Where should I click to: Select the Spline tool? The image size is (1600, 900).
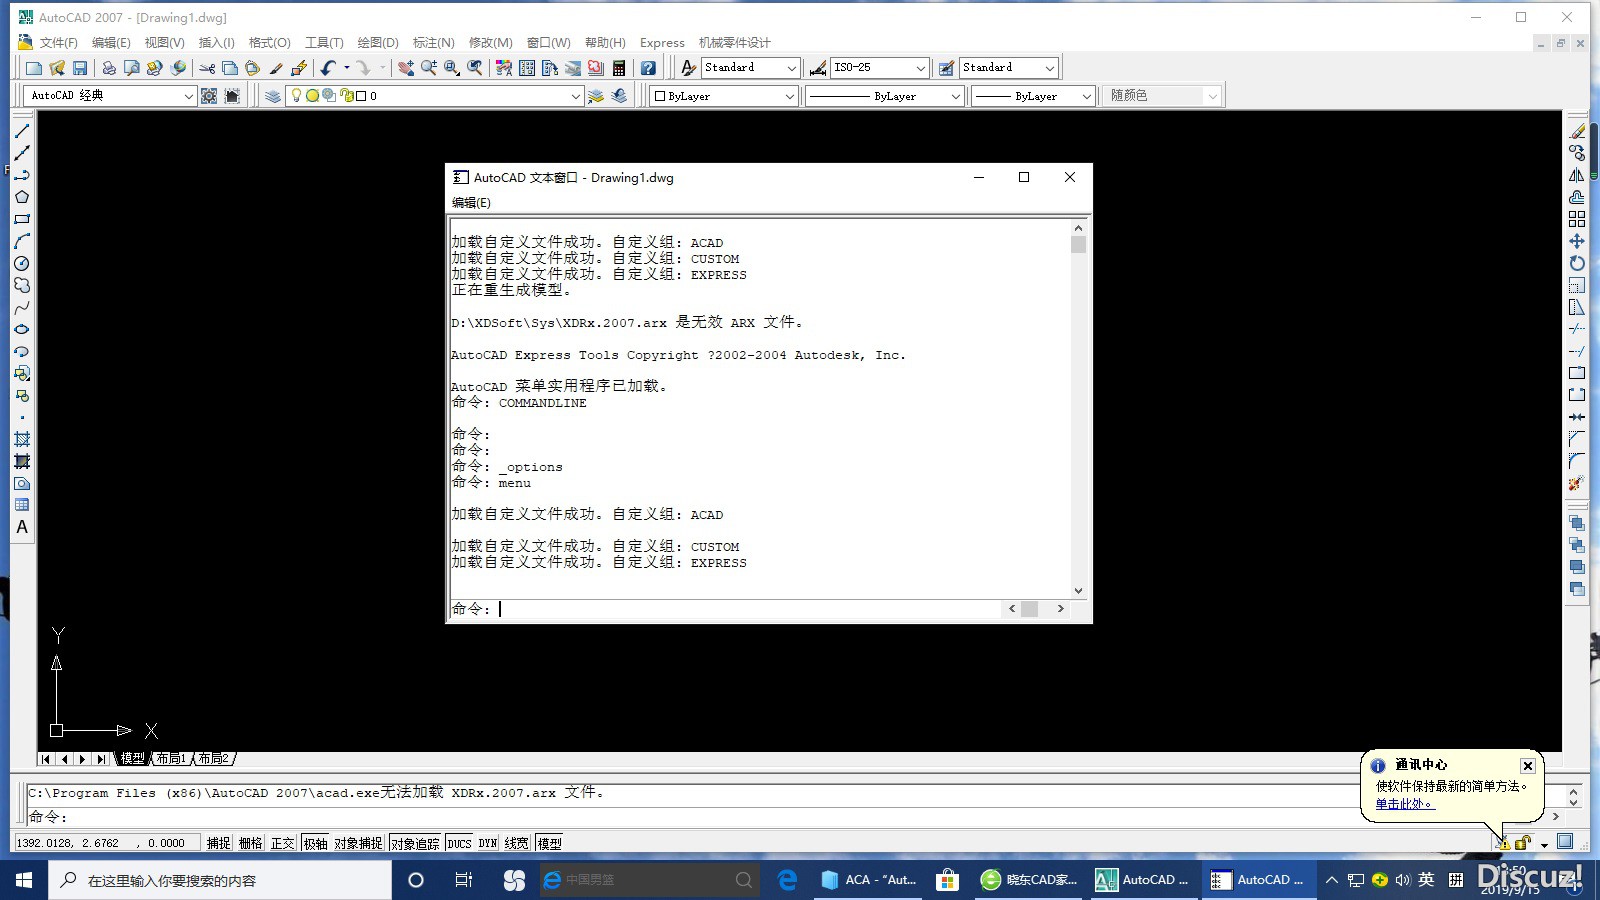point(22,307)
